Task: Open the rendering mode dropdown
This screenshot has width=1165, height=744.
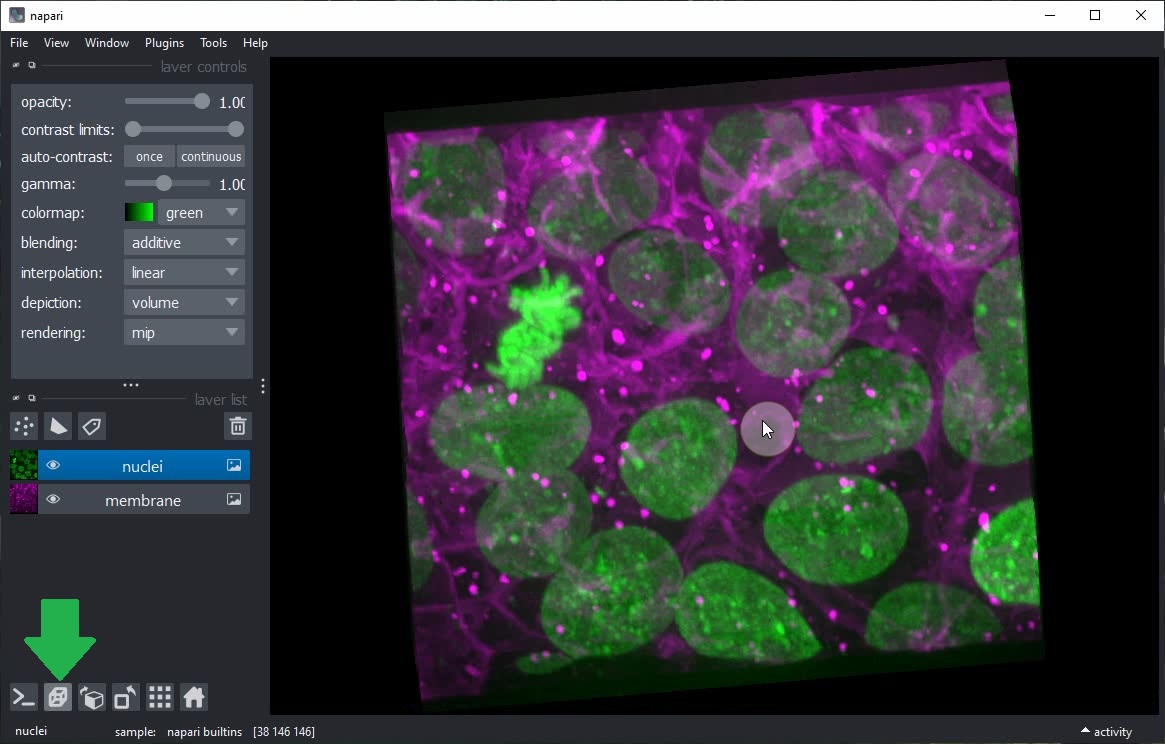Action: pos(185,333)
